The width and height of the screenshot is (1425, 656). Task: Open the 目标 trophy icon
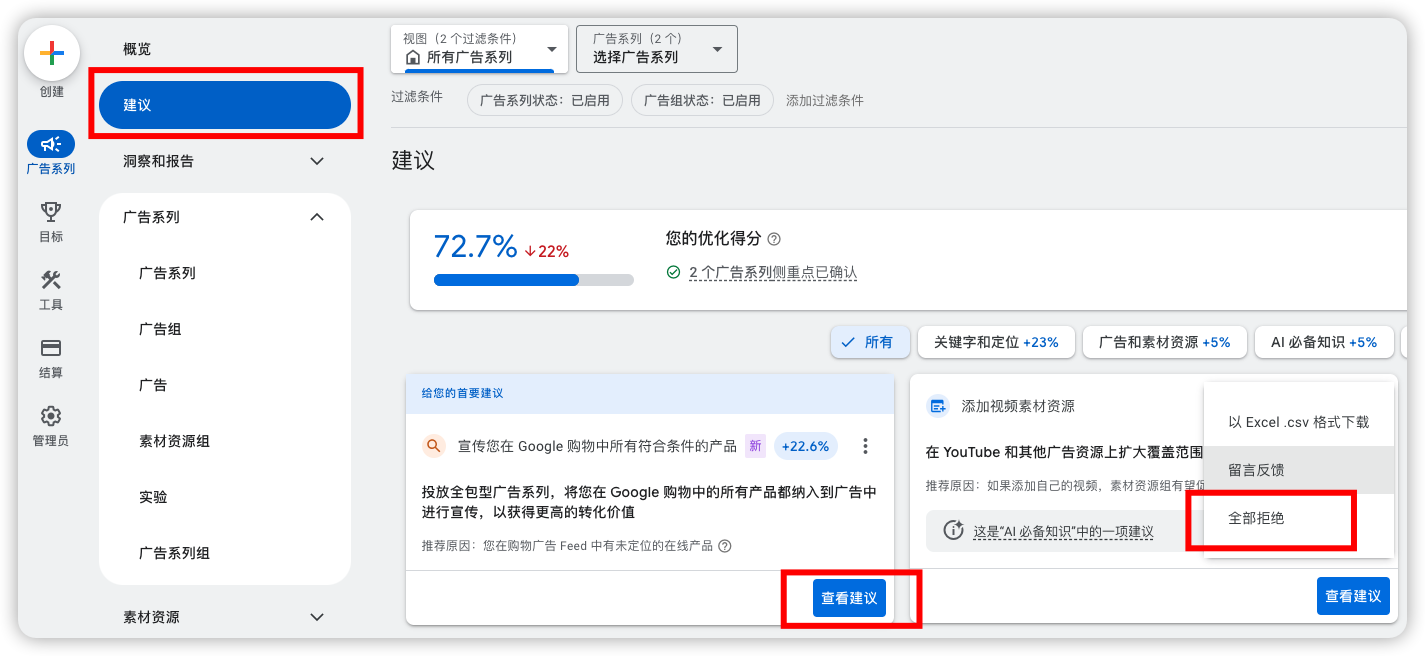pyautogui.click(x=51, y=212)
